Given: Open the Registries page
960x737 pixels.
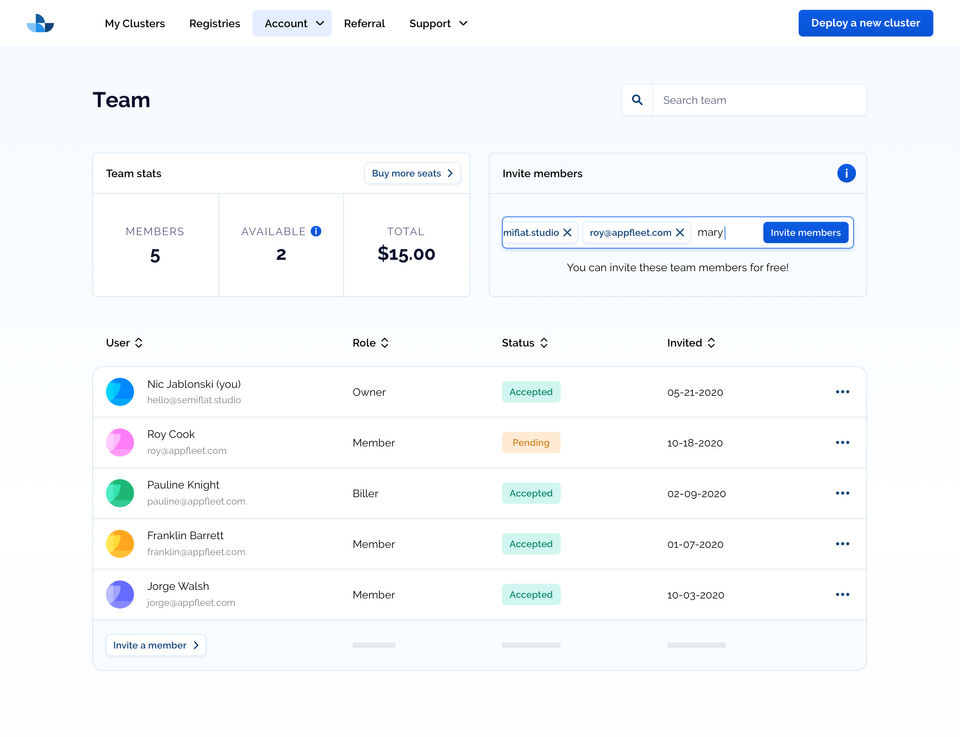Looking at the screenshot, I should click(215, 23).
